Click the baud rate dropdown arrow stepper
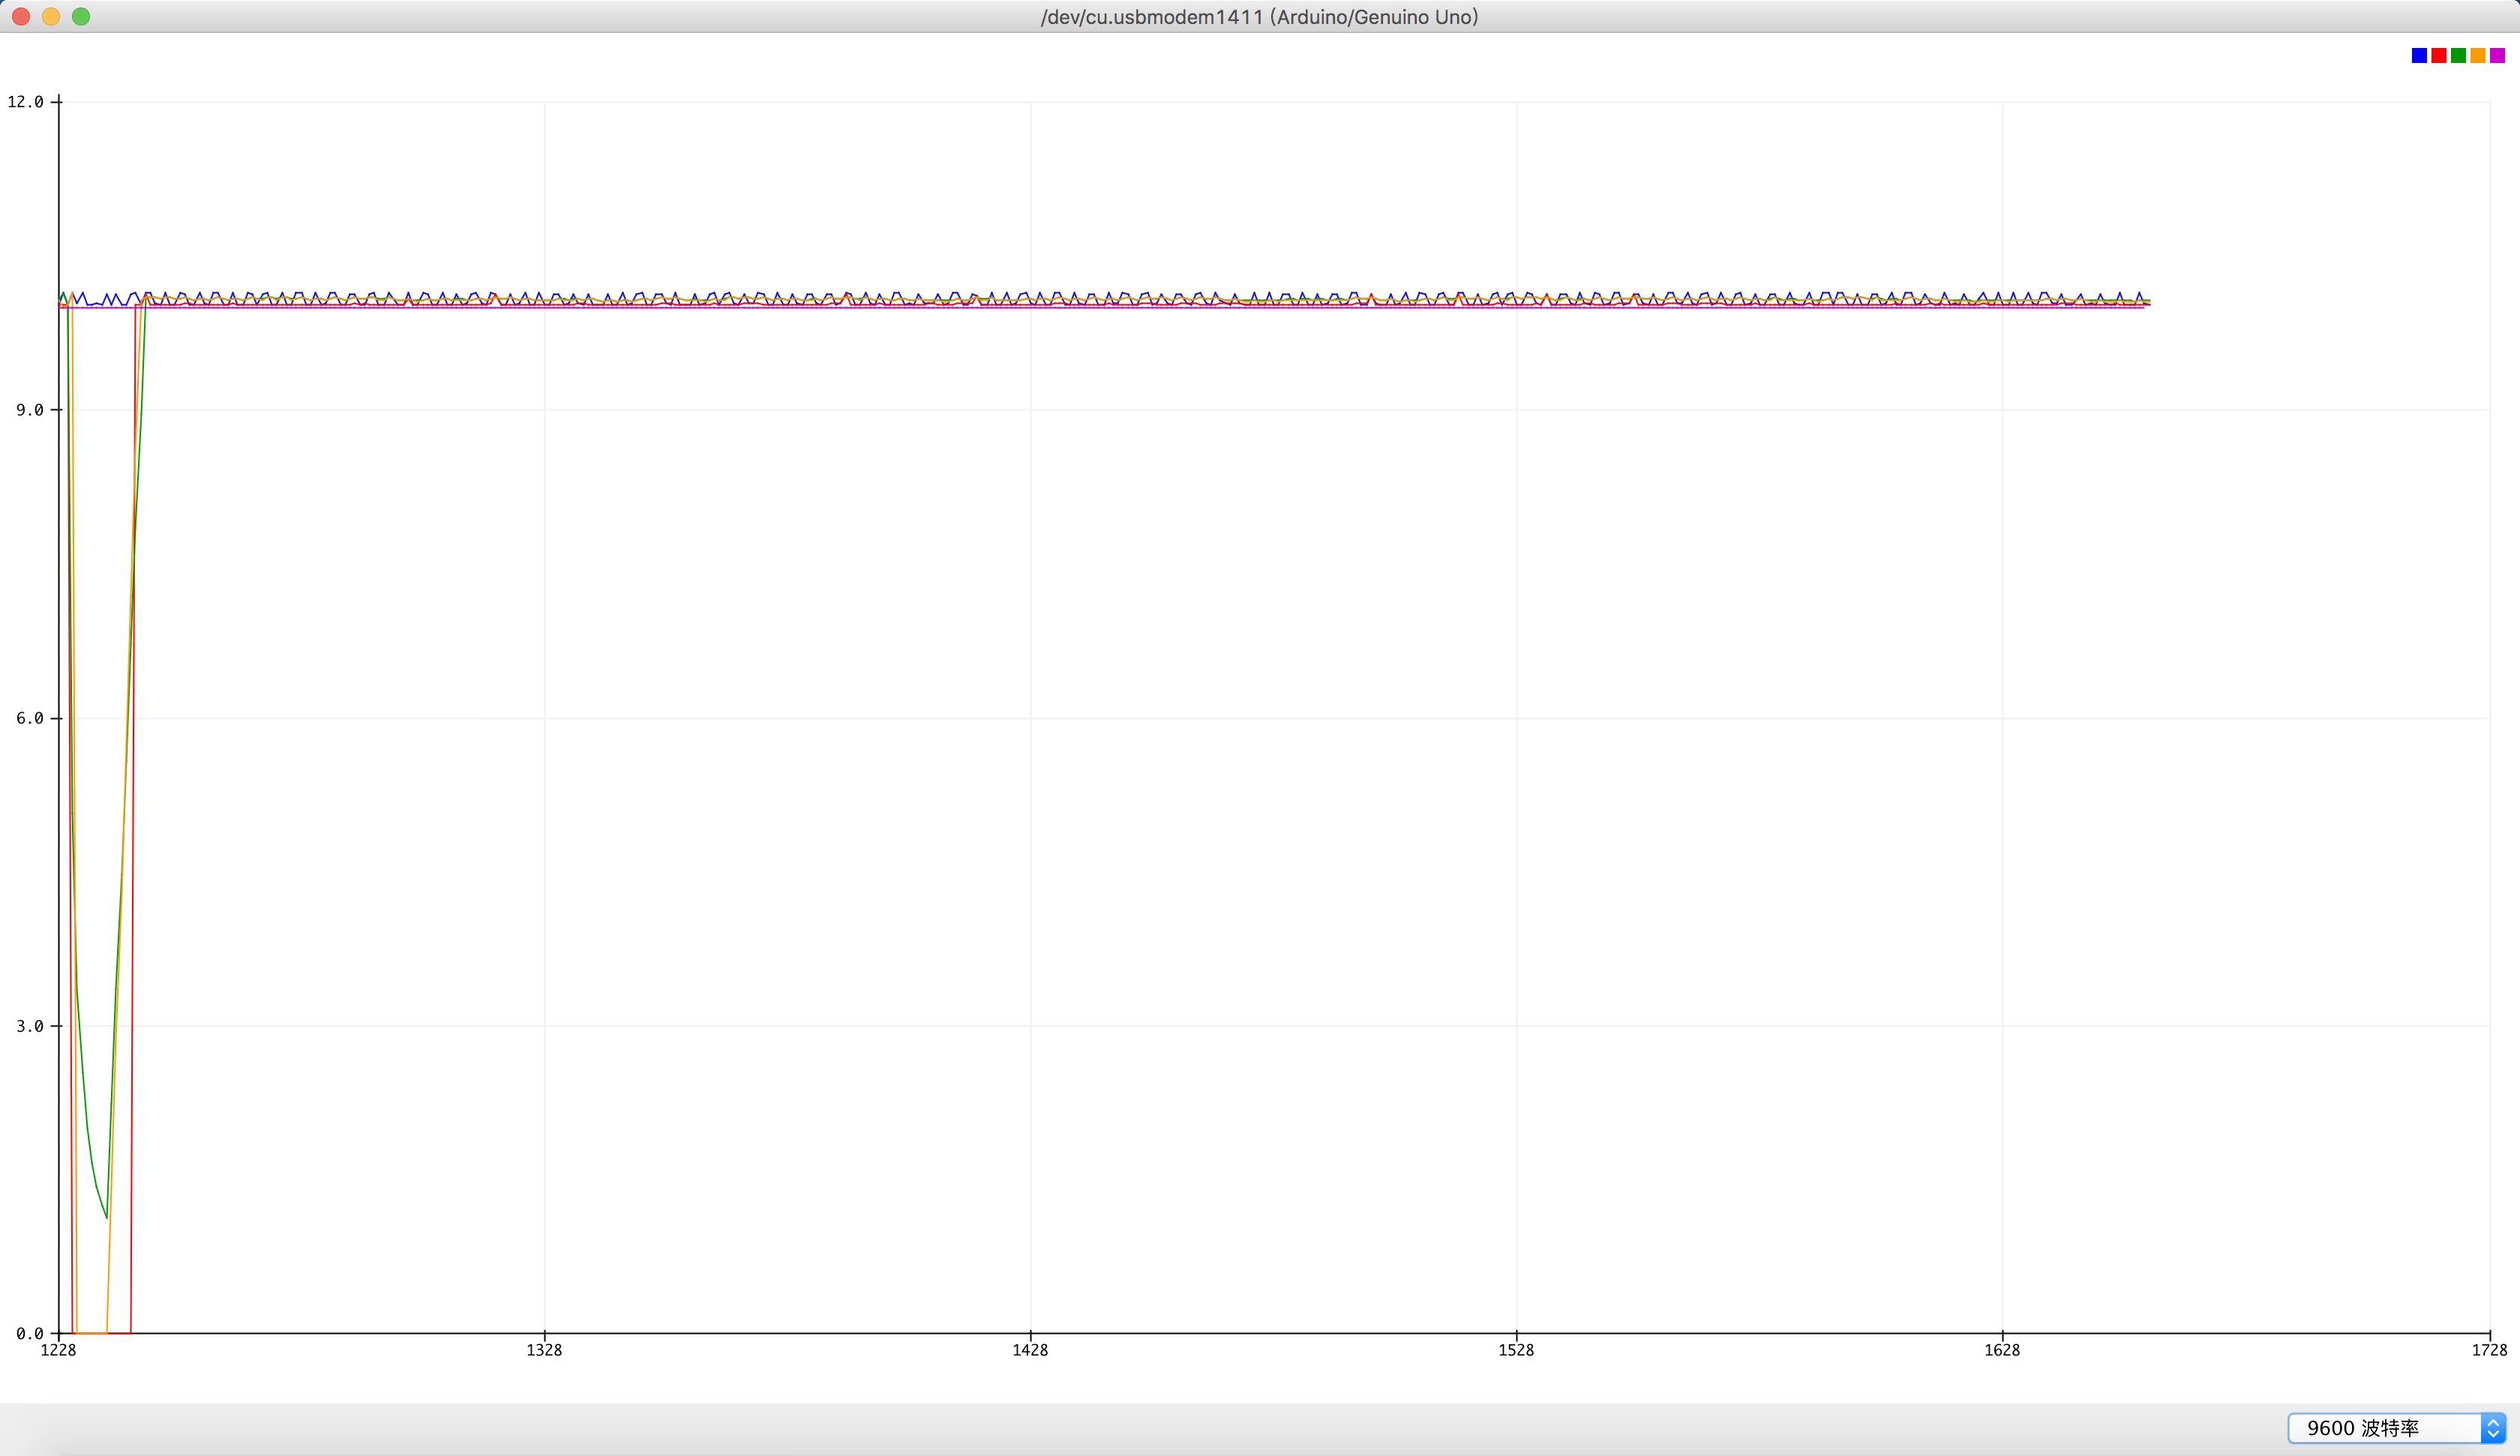 click(2493, 1428)
